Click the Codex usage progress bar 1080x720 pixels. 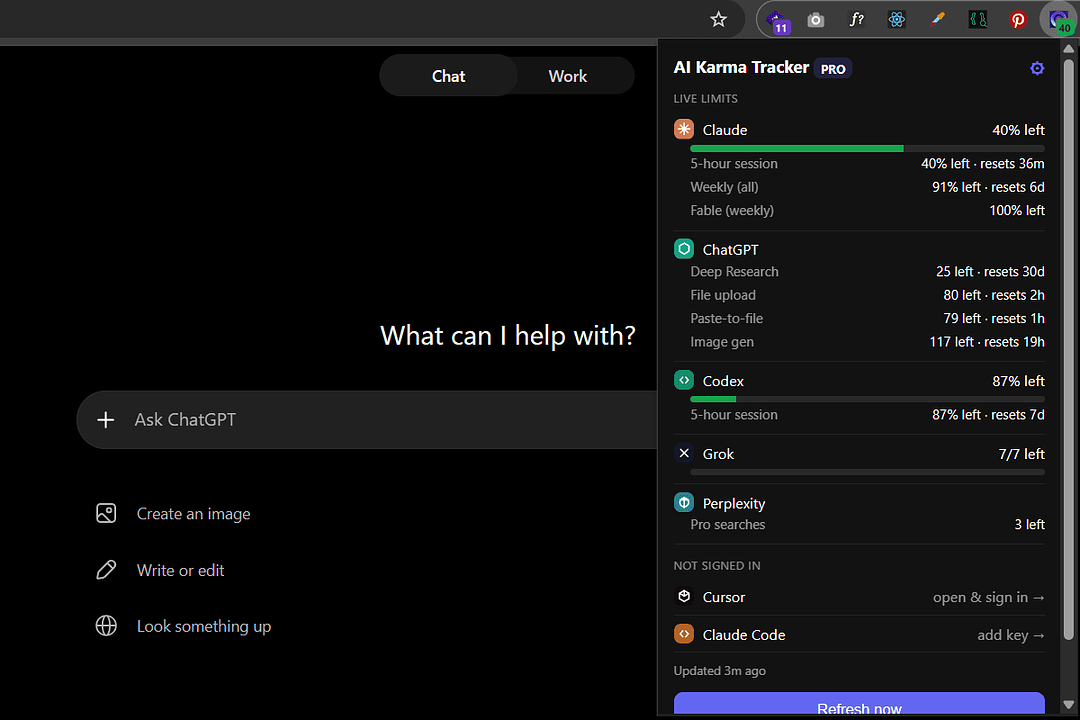[867, 399]
